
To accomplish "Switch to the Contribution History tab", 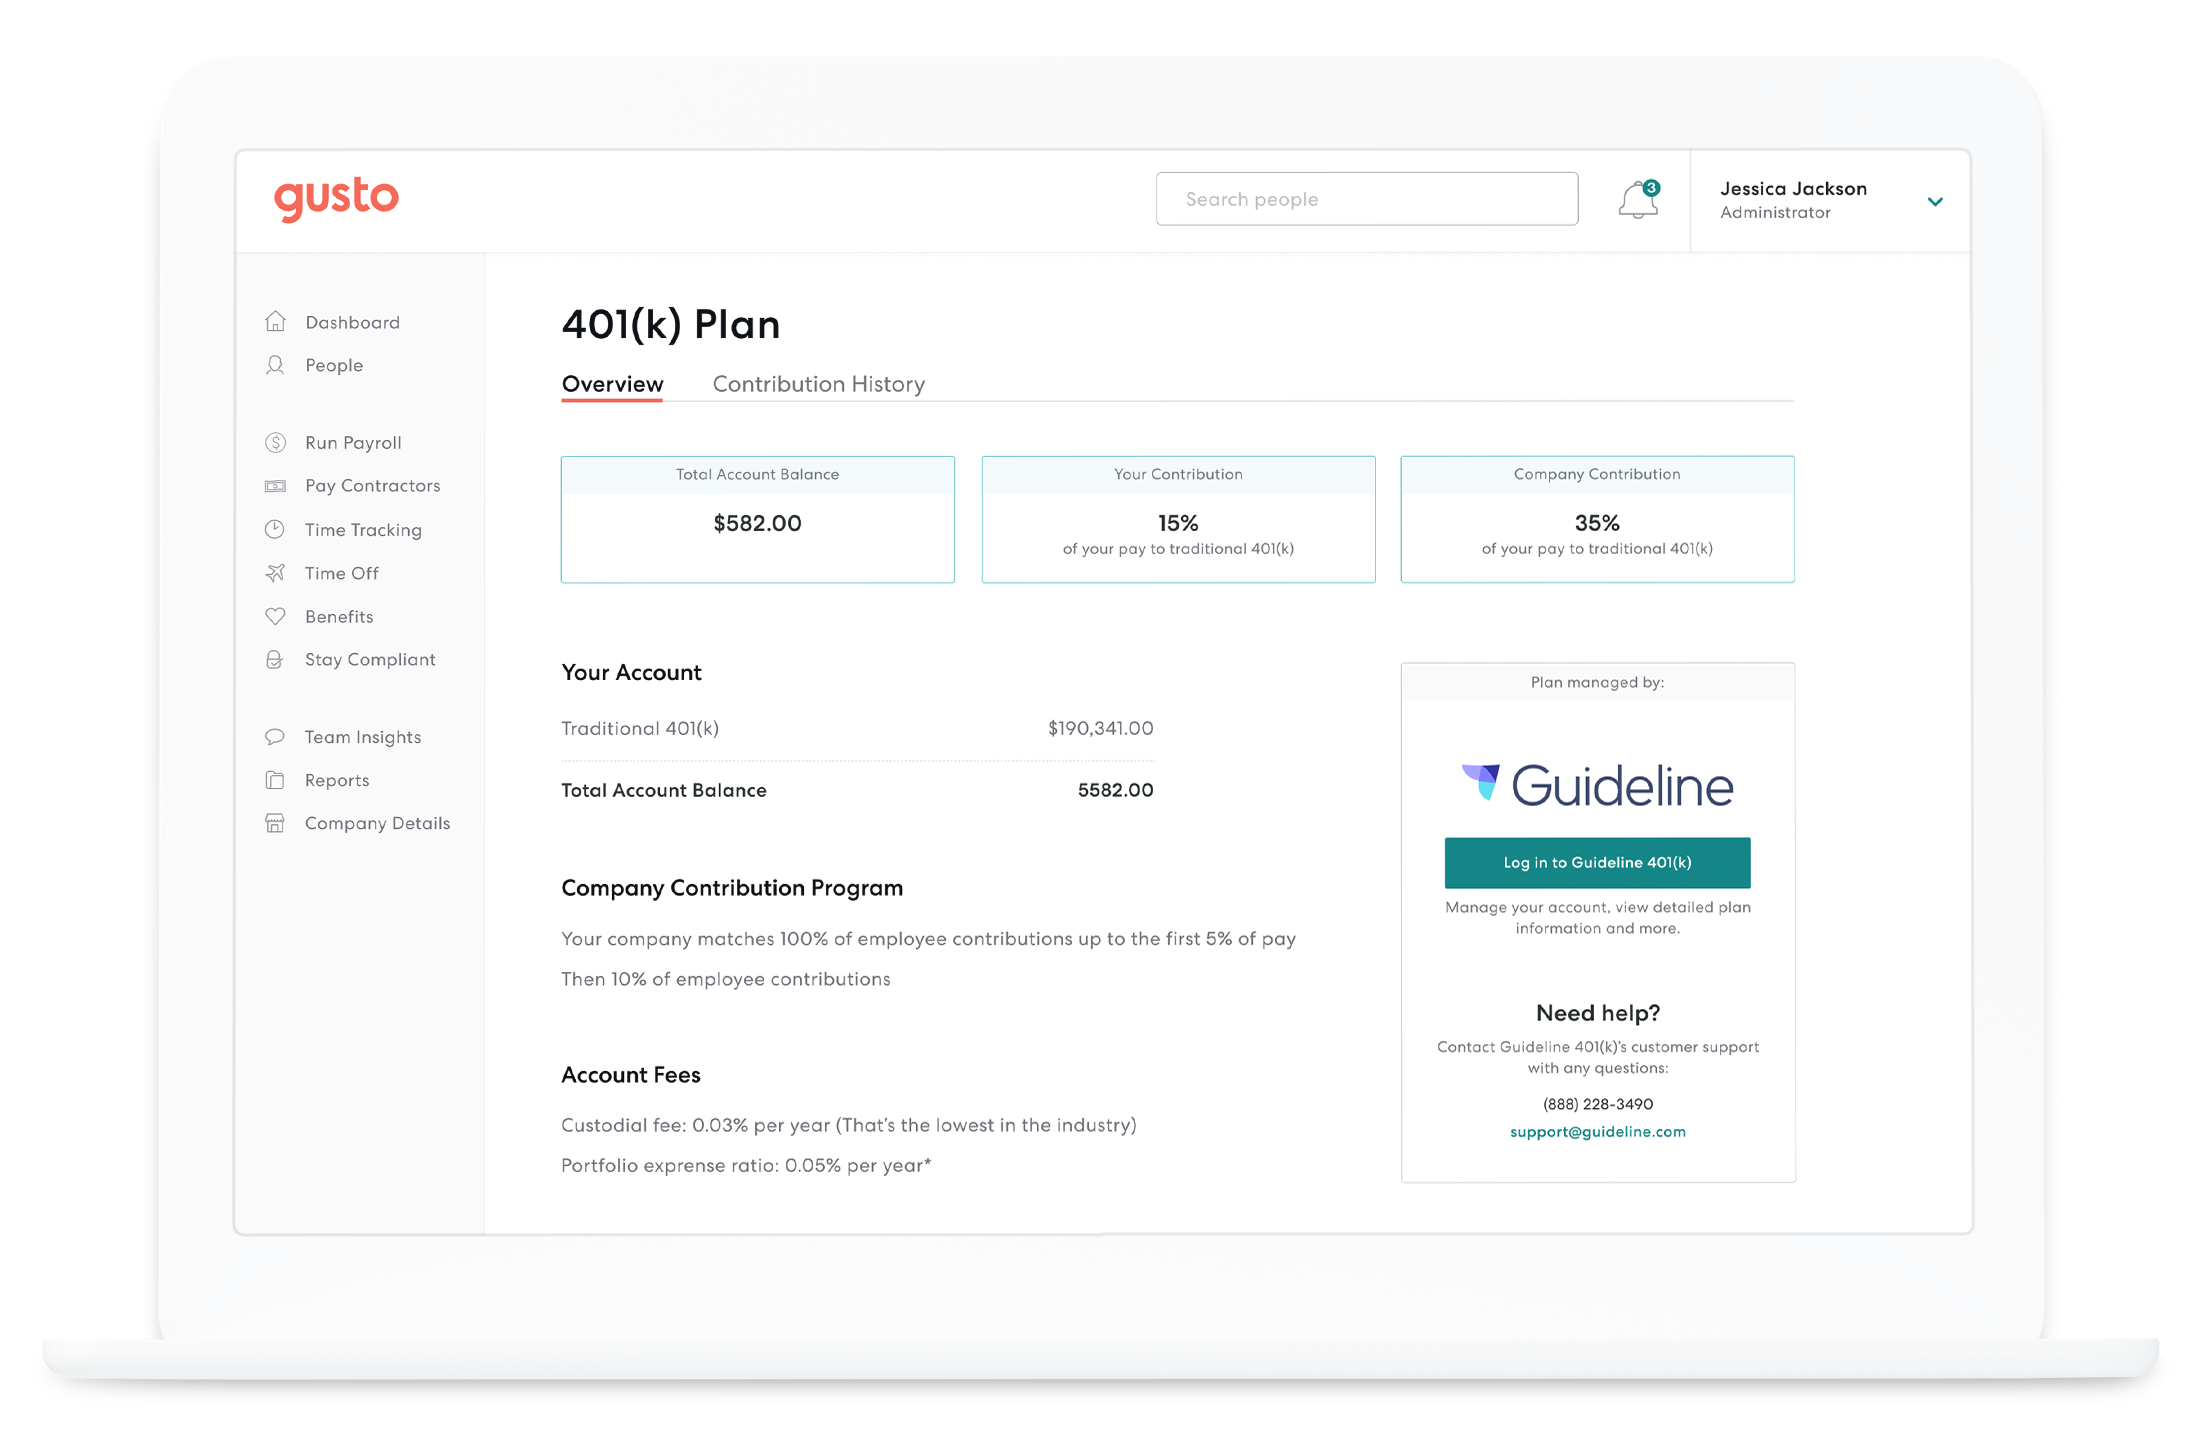I will click(x=818, y=384).
